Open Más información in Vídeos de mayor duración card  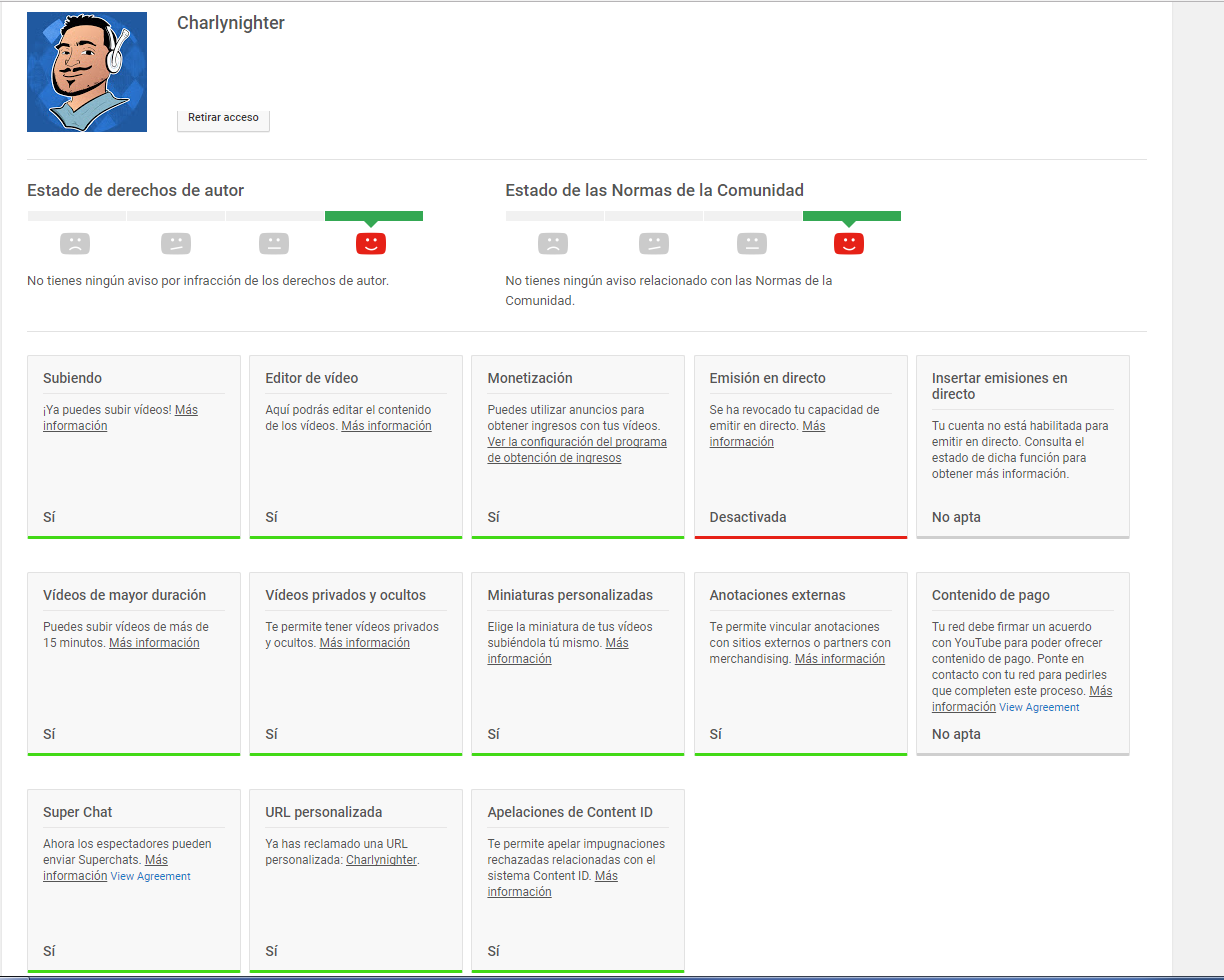pyautogui.click(x=154, y=643)
